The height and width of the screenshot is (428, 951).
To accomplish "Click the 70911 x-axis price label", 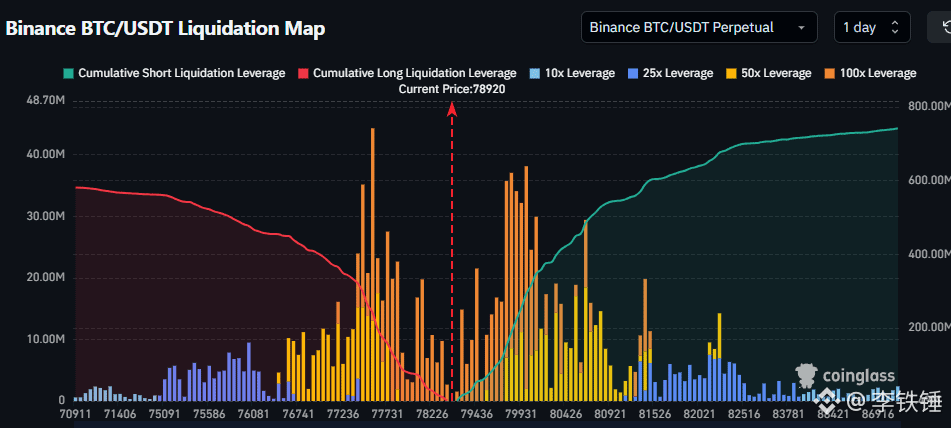I will pos(76,415).
